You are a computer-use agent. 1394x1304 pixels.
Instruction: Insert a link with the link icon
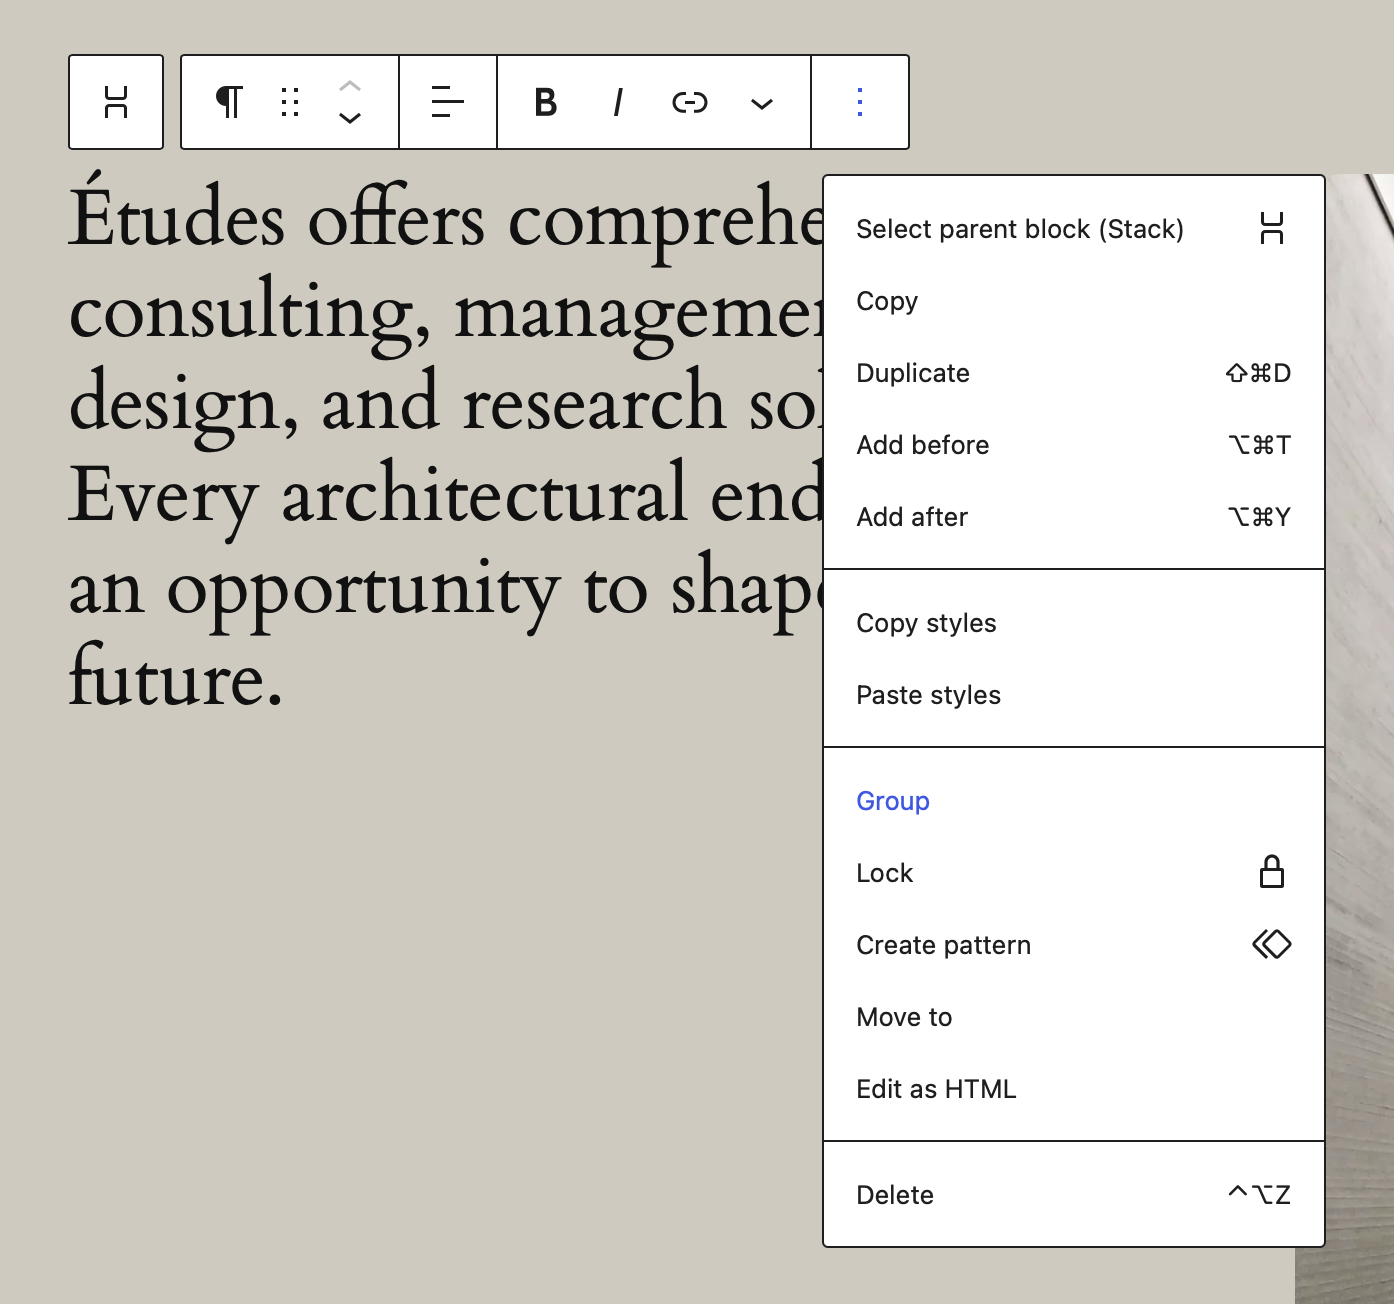click(691, 101)
